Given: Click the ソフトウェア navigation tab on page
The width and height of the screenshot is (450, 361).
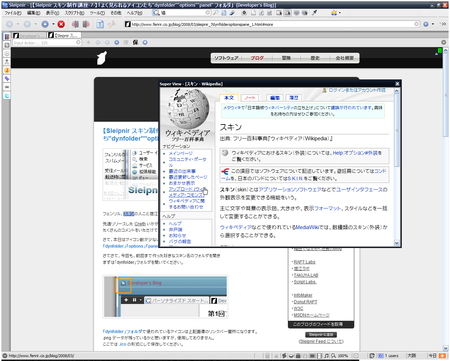Looking at the screenshot, I should [x=226, y=58].
